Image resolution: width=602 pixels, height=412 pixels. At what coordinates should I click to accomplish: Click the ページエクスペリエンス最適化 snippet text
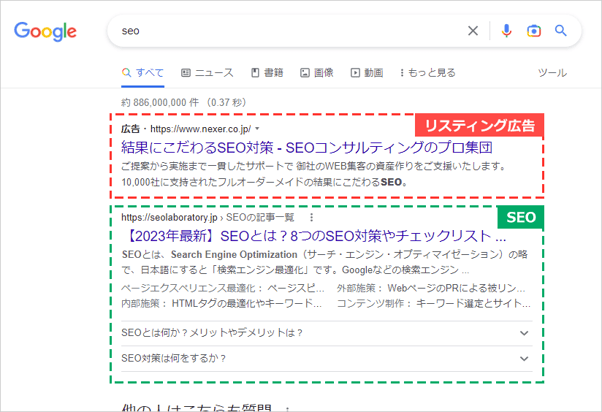pyautogui.click(x=223, y=288)
